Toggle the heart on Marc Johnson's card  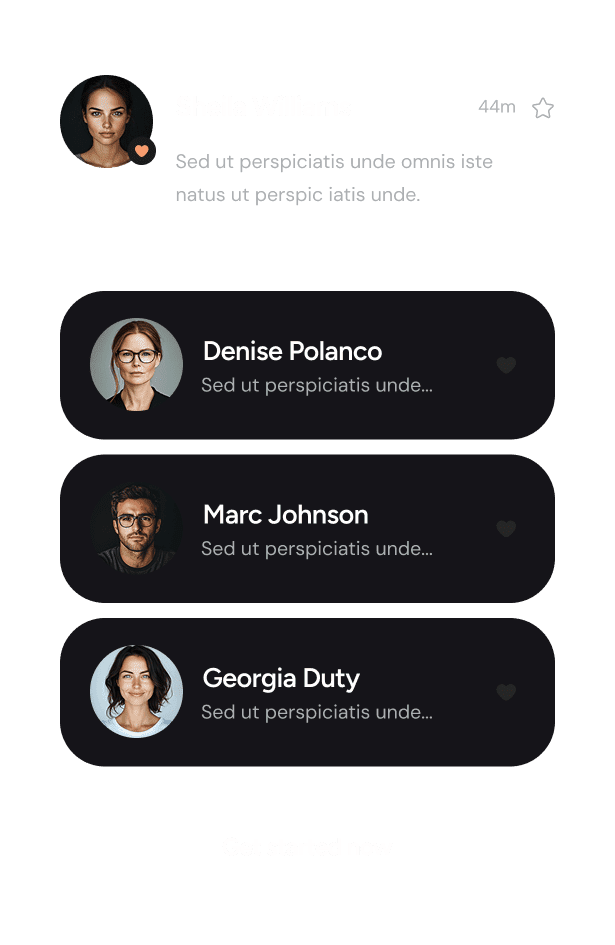point(506,529)
